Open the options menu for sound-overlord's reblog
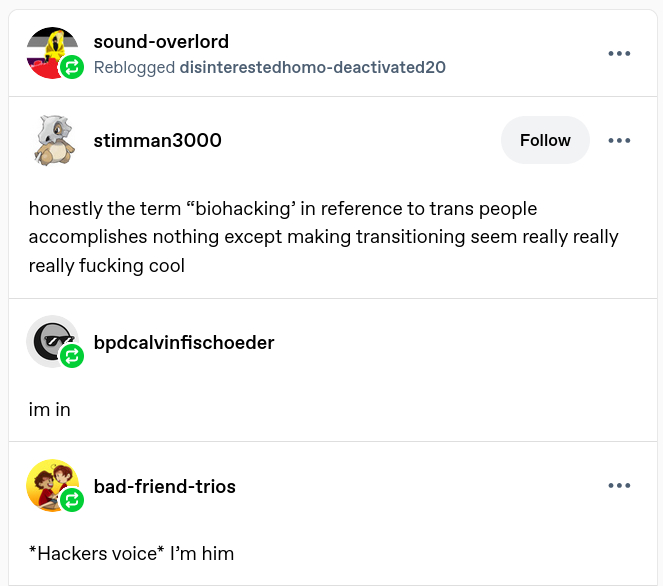Image resolution: width=663 pixels, height=586 pixels. (x=619, y=53)
